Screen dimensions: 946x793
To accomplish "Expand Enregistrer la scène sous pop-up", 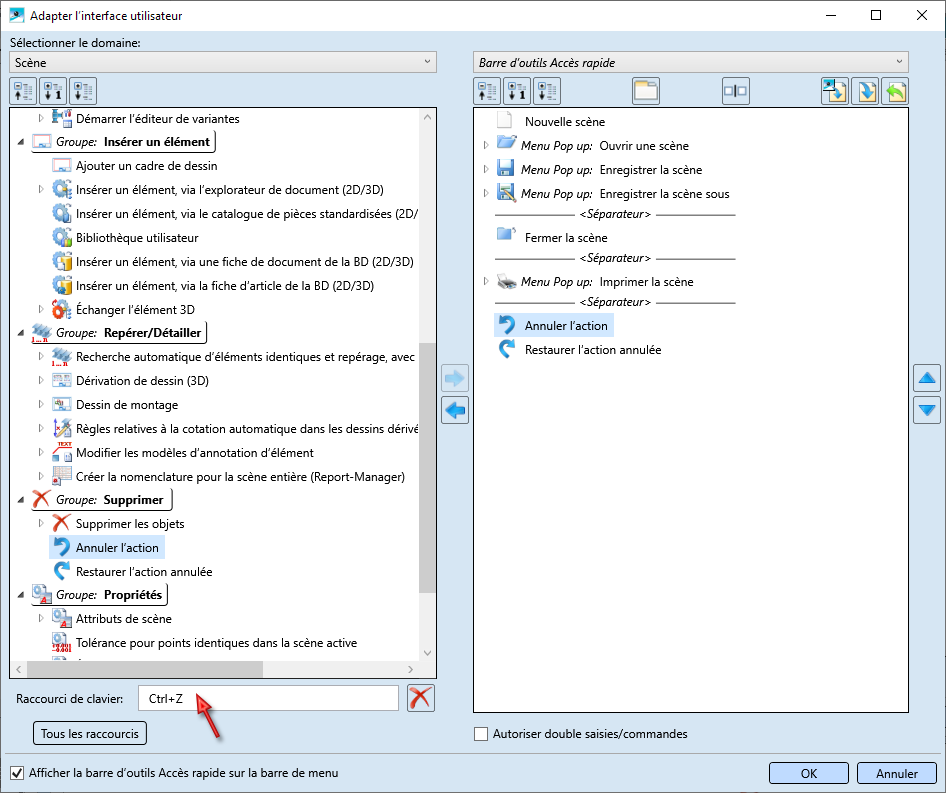I will click(486, 194).
